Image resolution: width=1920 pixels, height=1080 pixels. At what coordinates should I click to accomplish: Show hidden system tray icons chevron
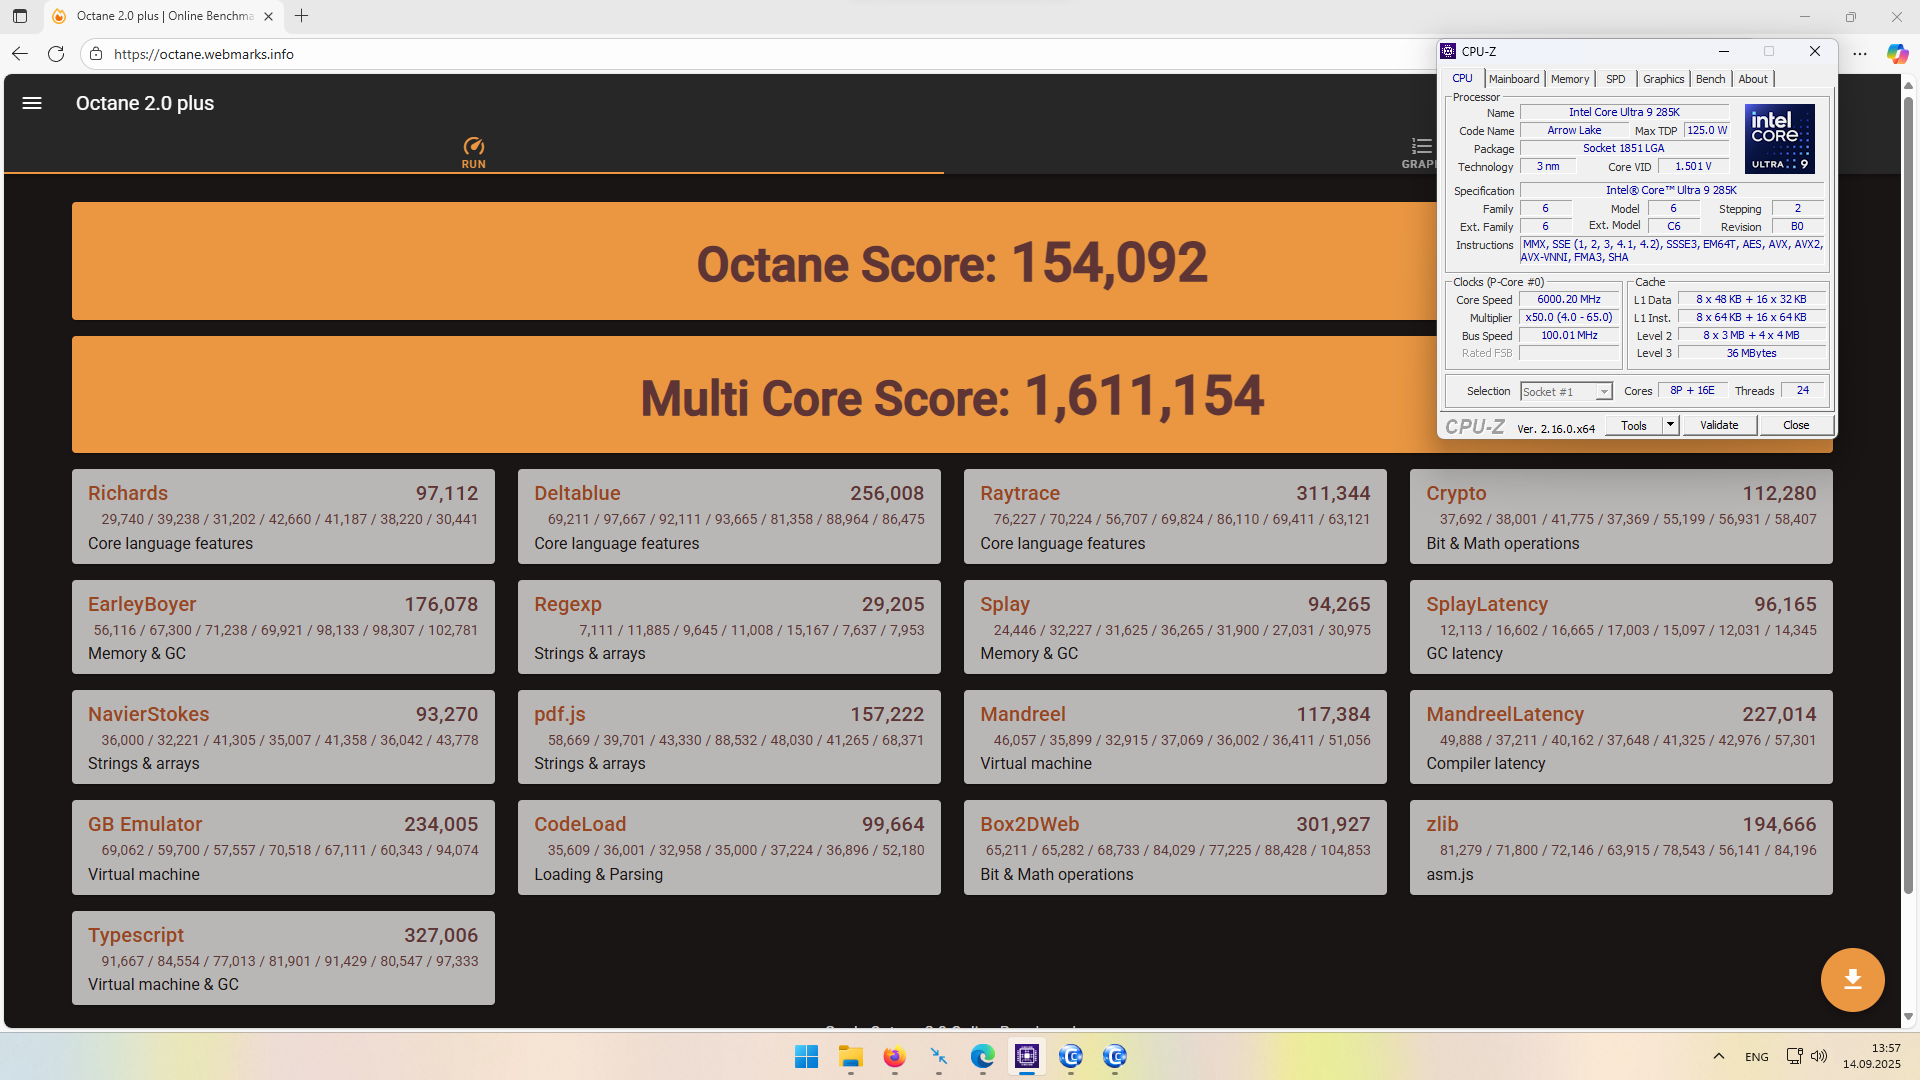1718,1056
